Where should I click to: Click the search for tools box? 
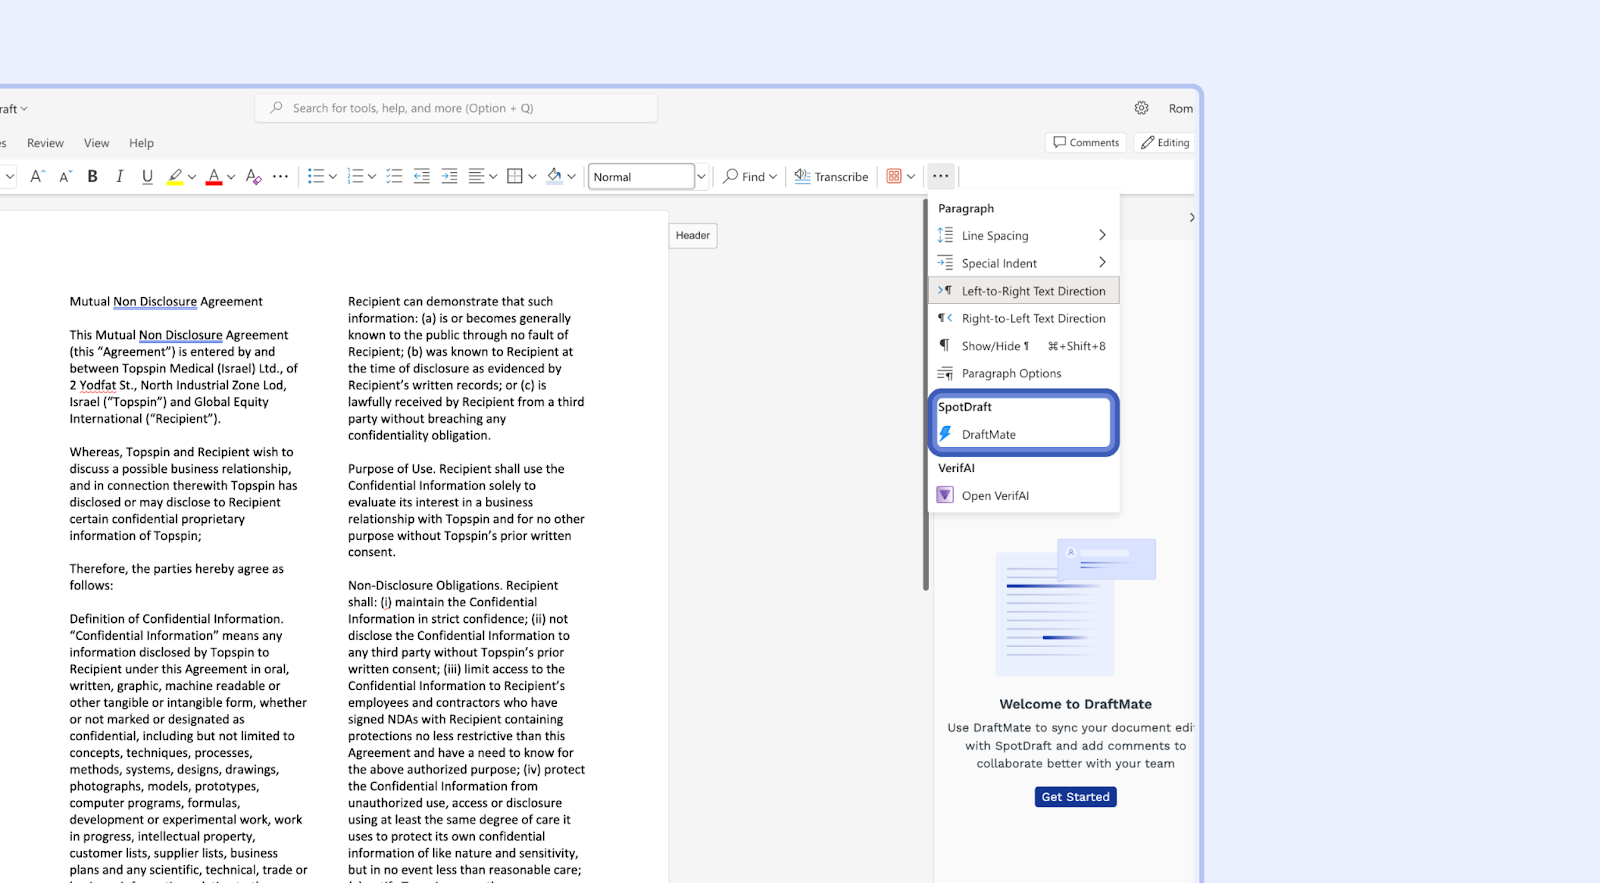click(456, 108)
